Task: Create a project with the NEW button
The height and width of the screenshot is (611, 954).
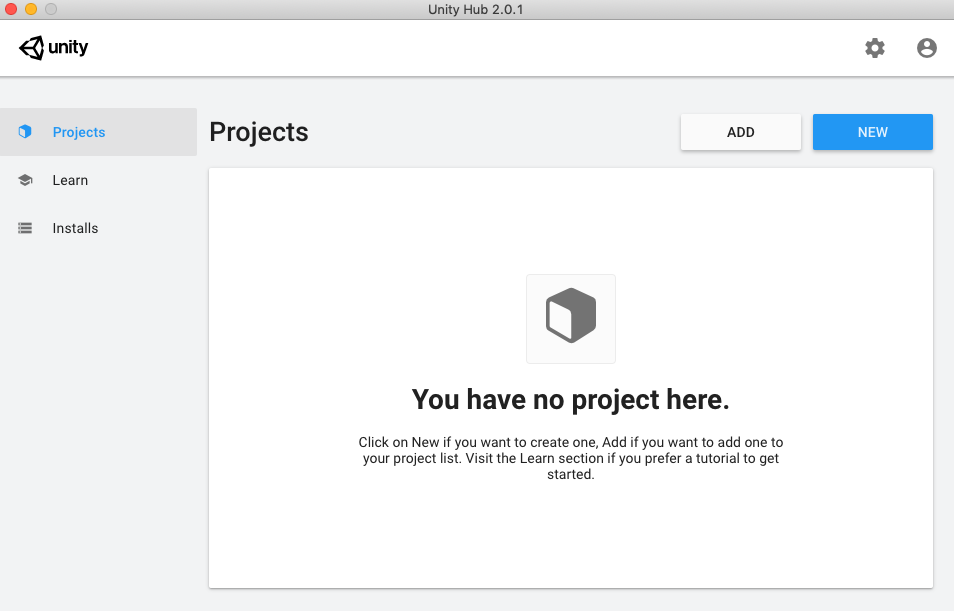Action: point(872,132)
